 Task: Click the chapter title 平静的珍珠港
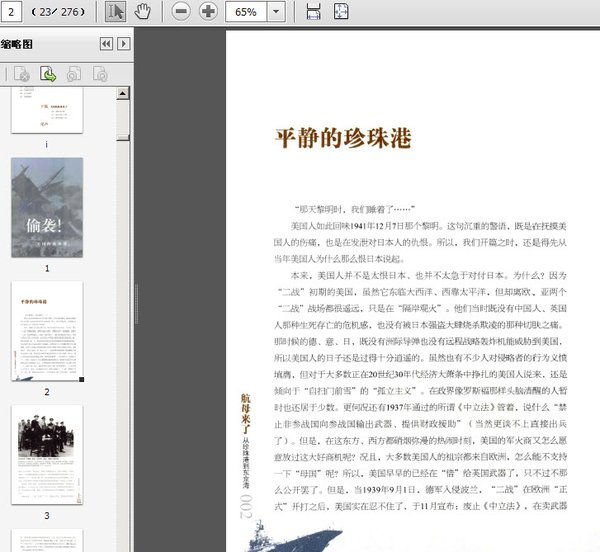pos(342,139)
